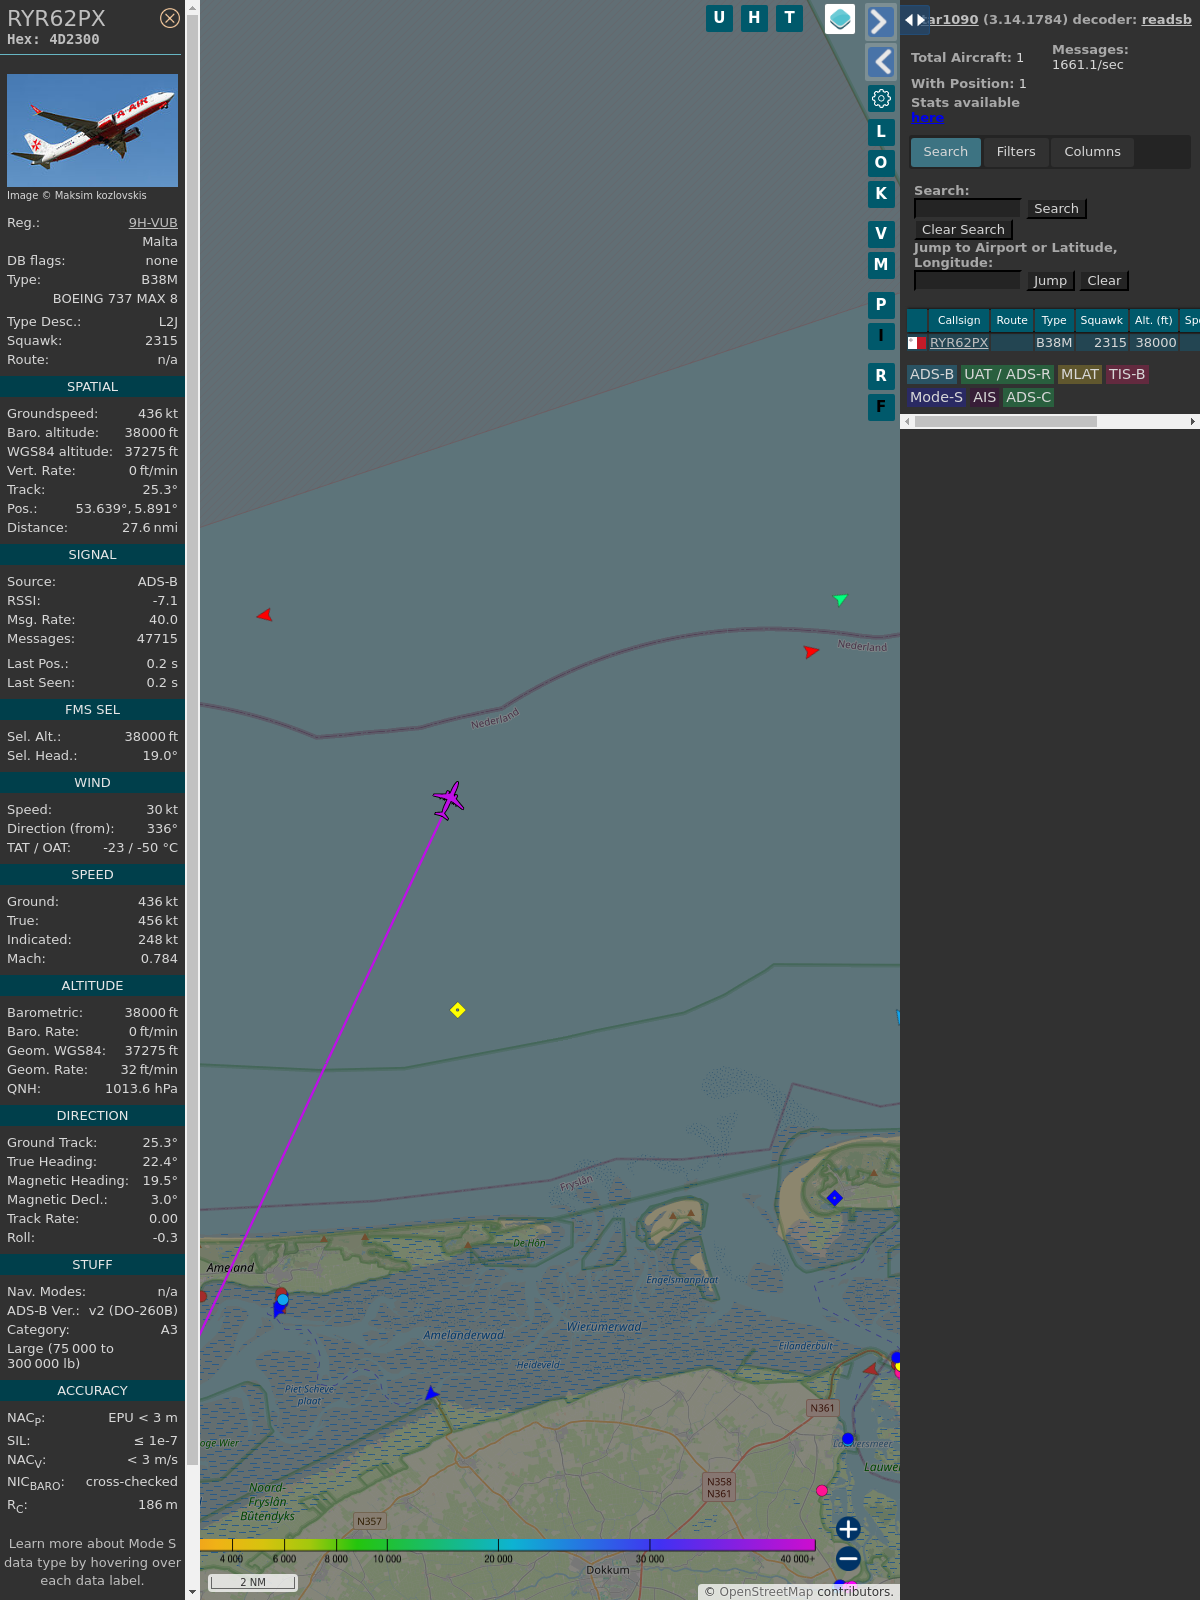Switch to the Filters tab
This screenshot has width=1200, height=1600.
[1015, 152]
